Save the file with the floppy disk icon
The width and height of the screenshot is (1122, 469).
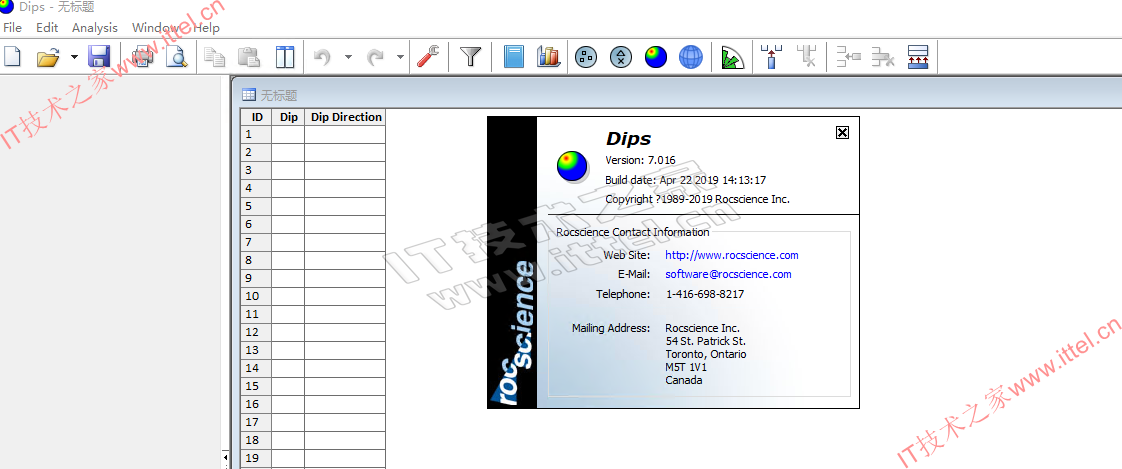[99, 57]
